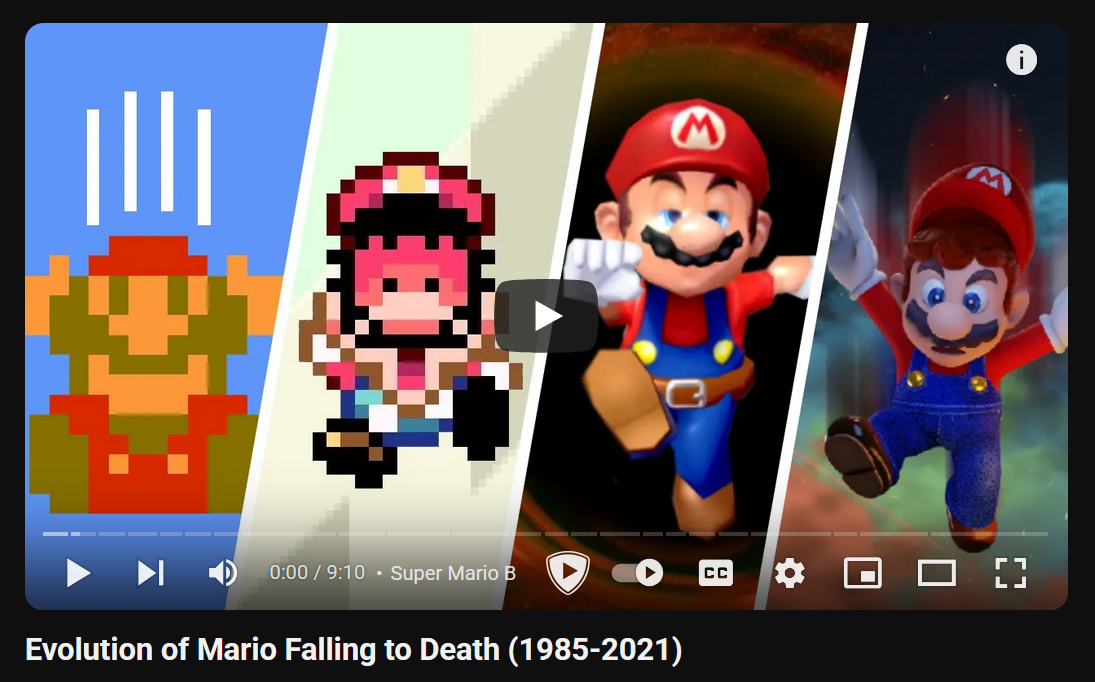Toggle the autoplay switch
This screenshot has width=1095, height=682.
(x=638, y=573)
